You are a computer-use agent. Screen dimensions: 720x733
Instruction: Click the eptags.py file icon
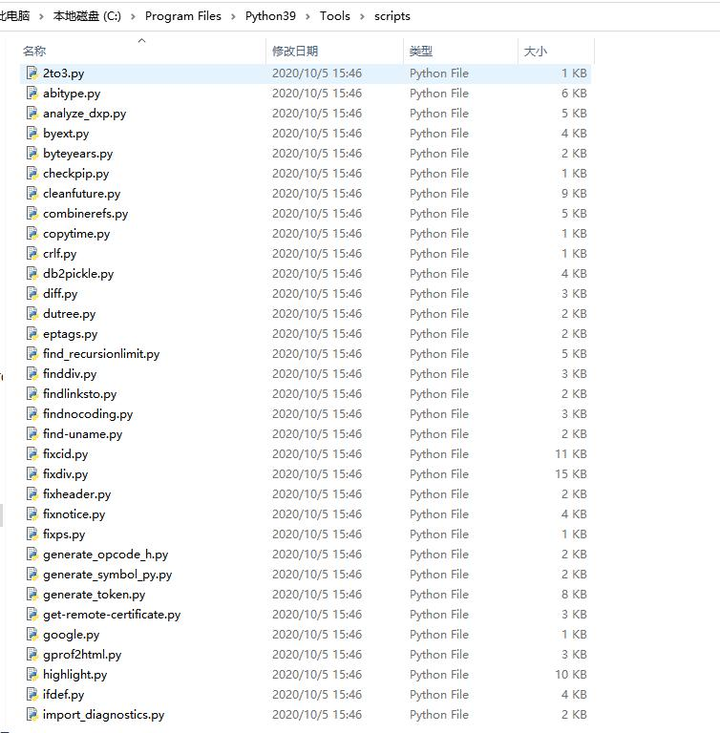click(32, 334)
